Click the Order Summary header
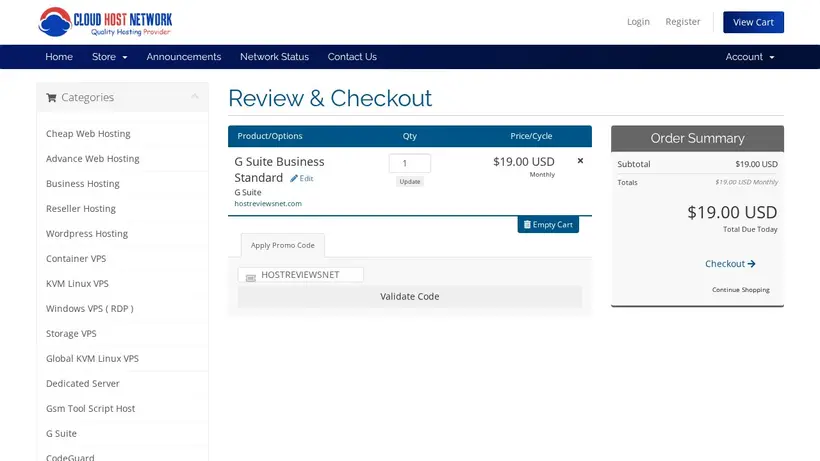 (x=697, y=139)
